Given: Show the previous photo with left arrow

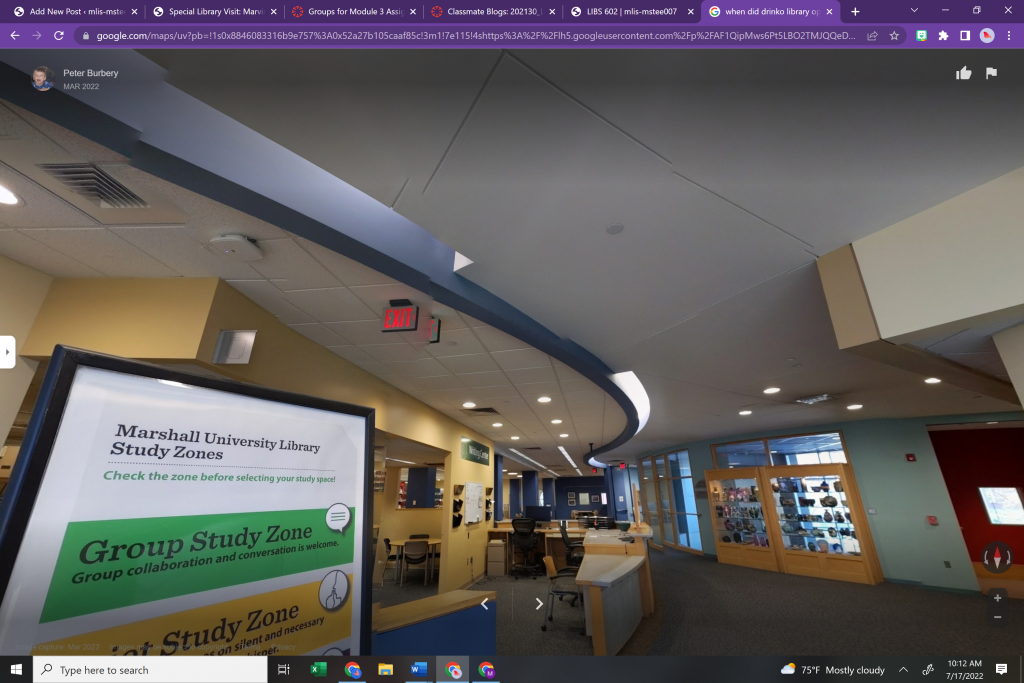Looking at the screenshot, I should tap(485, 604).
